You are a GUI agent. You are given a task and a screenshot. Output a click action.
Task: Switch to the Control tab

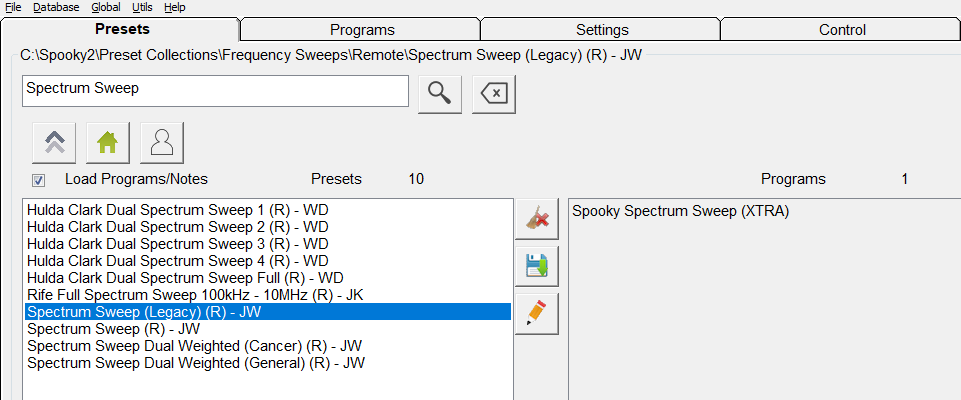click(x=842, y=30)
